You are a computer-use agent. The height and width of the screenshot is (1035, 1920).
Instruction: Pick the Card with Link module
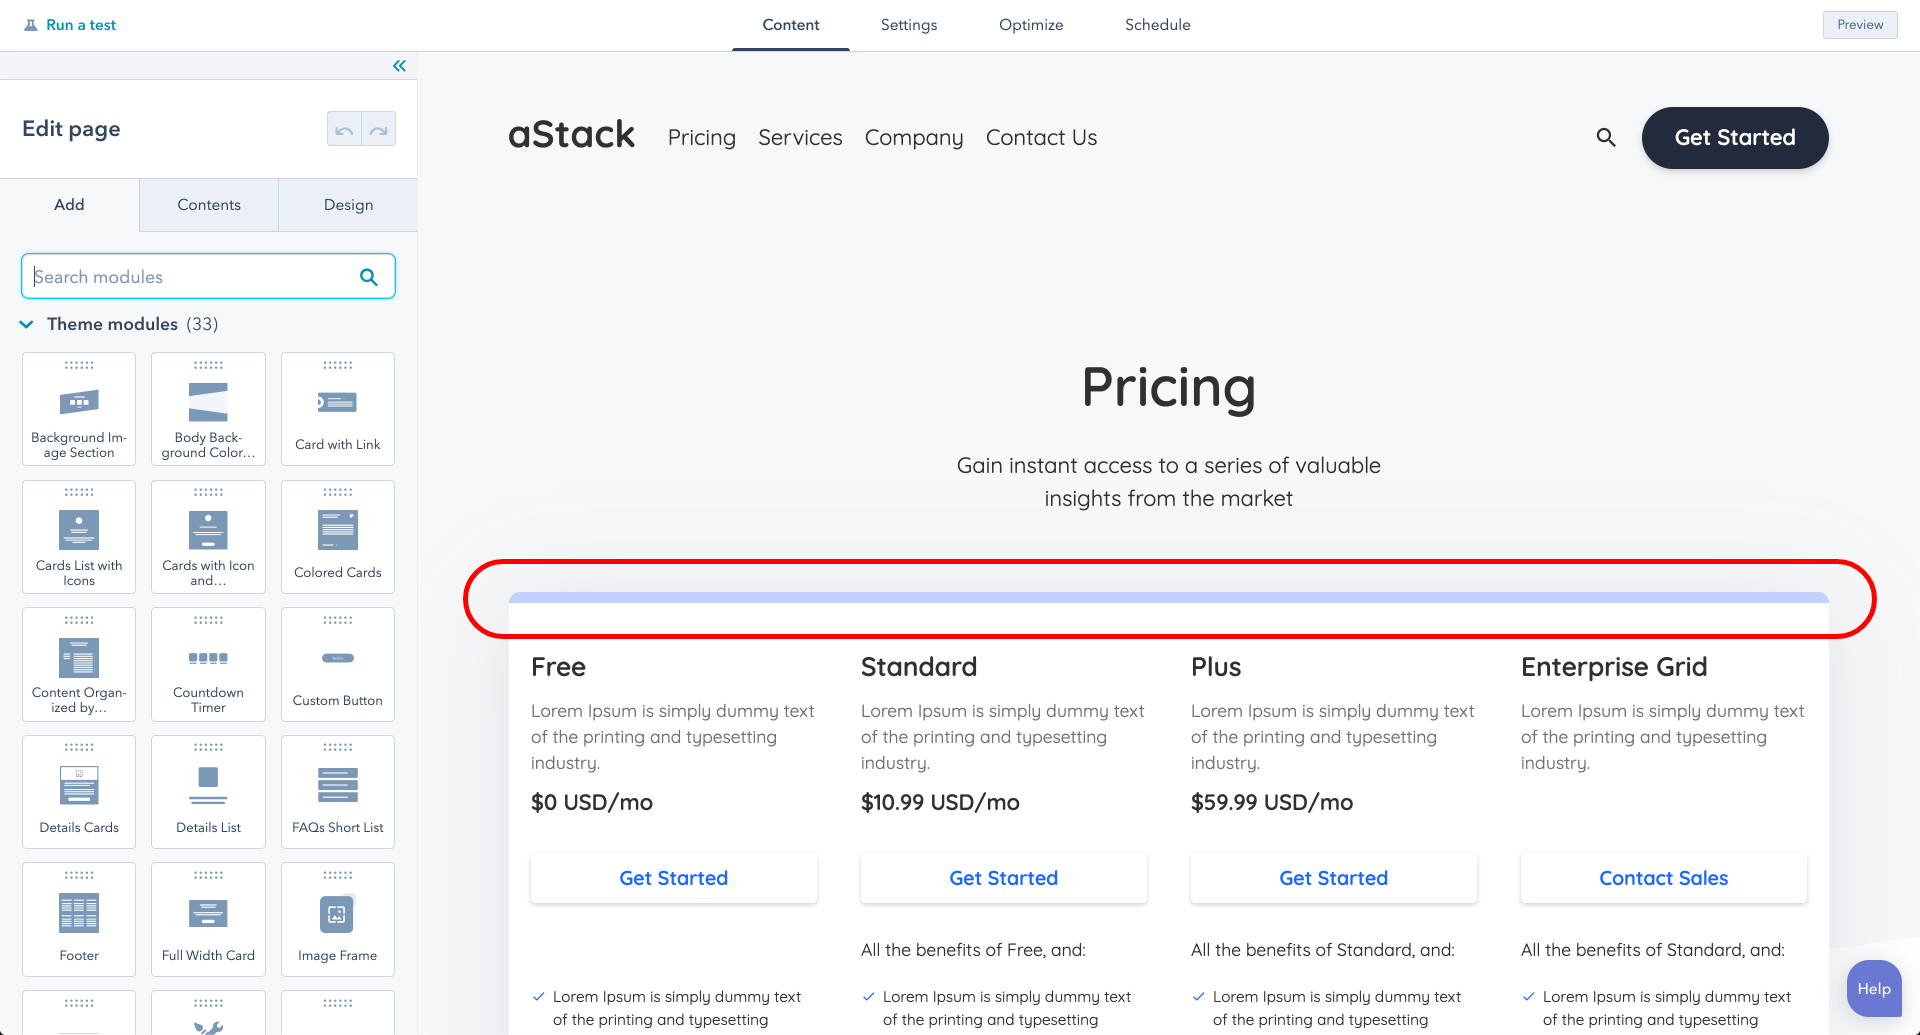338,409
